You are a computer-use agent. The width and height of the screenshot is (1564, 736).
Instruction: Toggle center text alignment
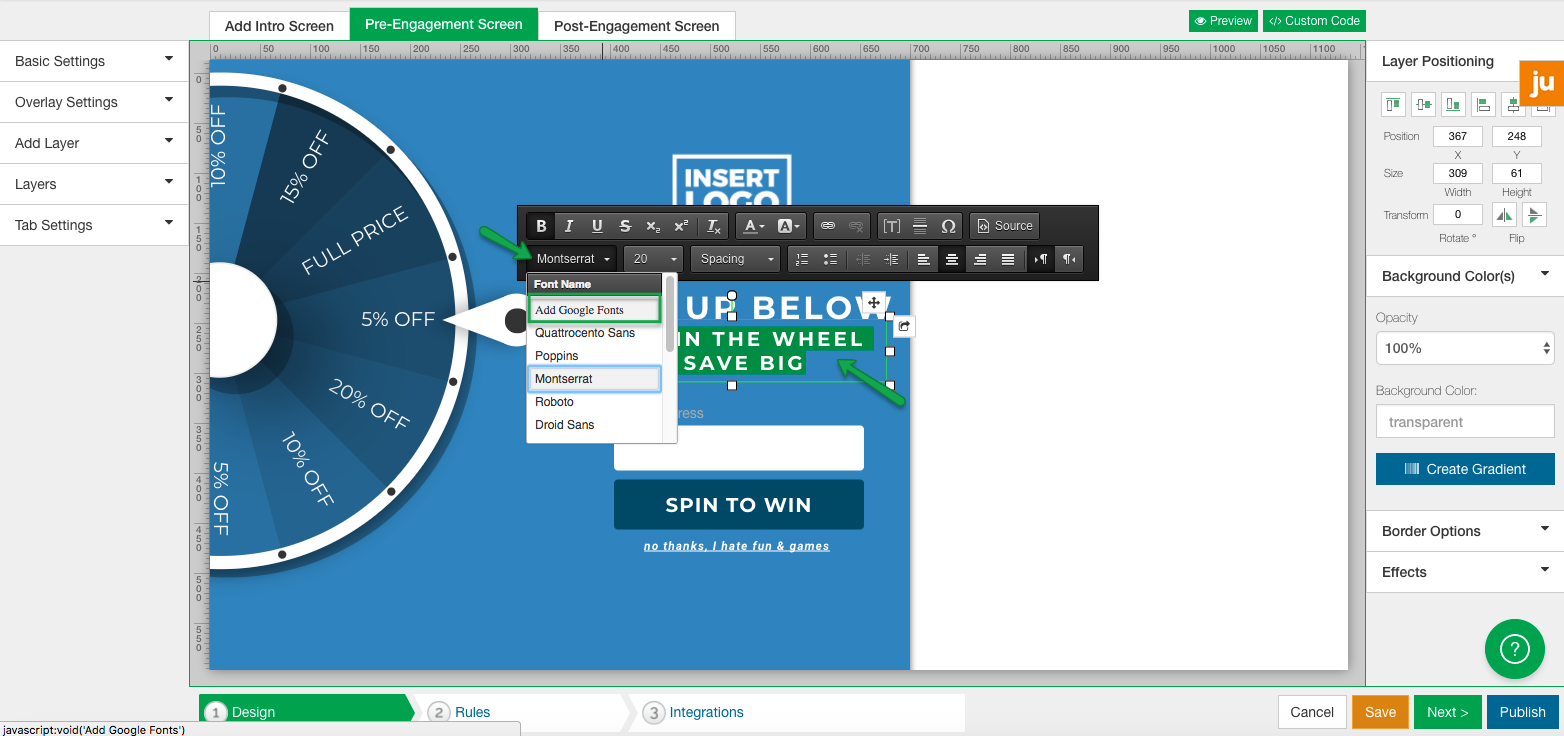[951, 259]
